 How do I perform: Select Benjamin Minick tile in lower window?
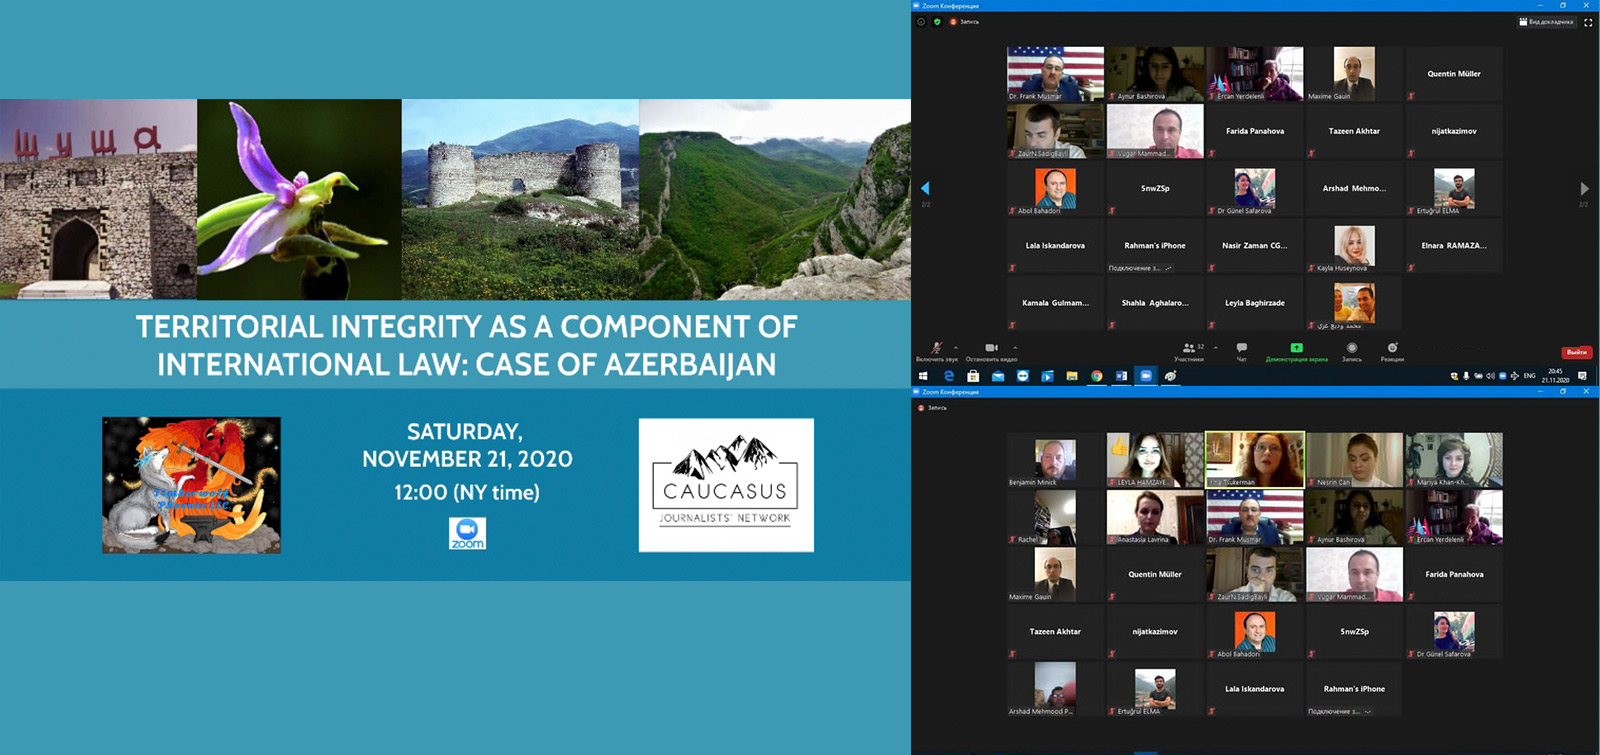(x=1055, y=460)
